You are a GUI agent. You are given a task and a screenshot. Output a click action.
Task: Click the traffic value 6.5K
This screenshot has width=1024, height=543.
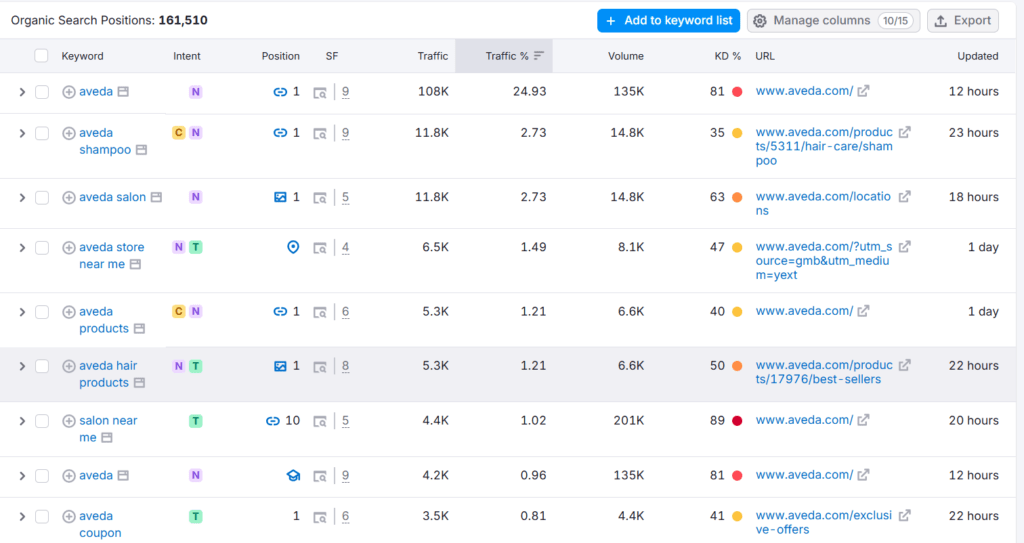coord(436,248)
